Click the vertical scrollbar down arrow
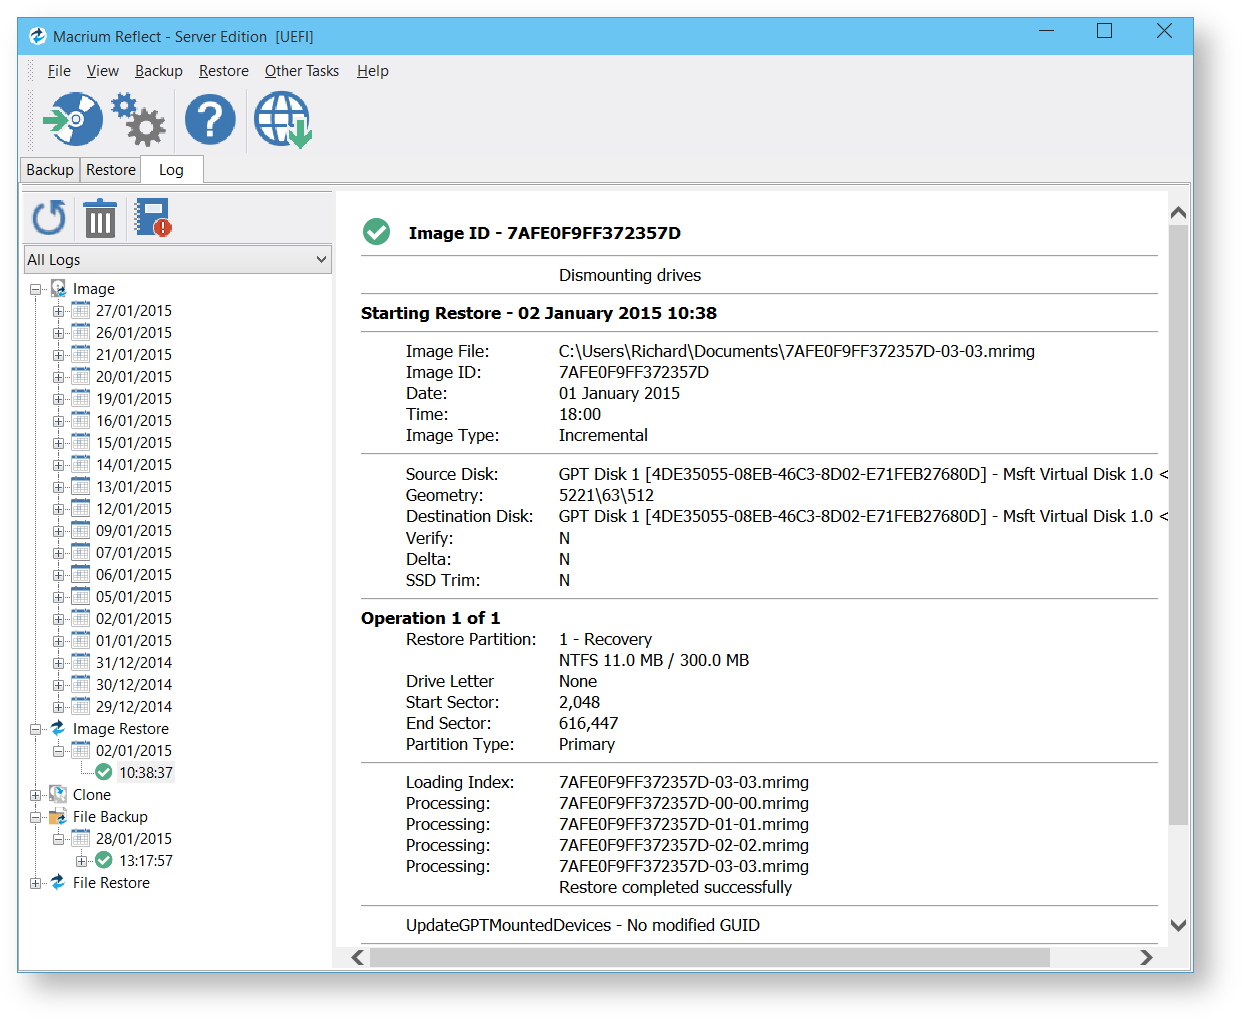 [1178, 926]
